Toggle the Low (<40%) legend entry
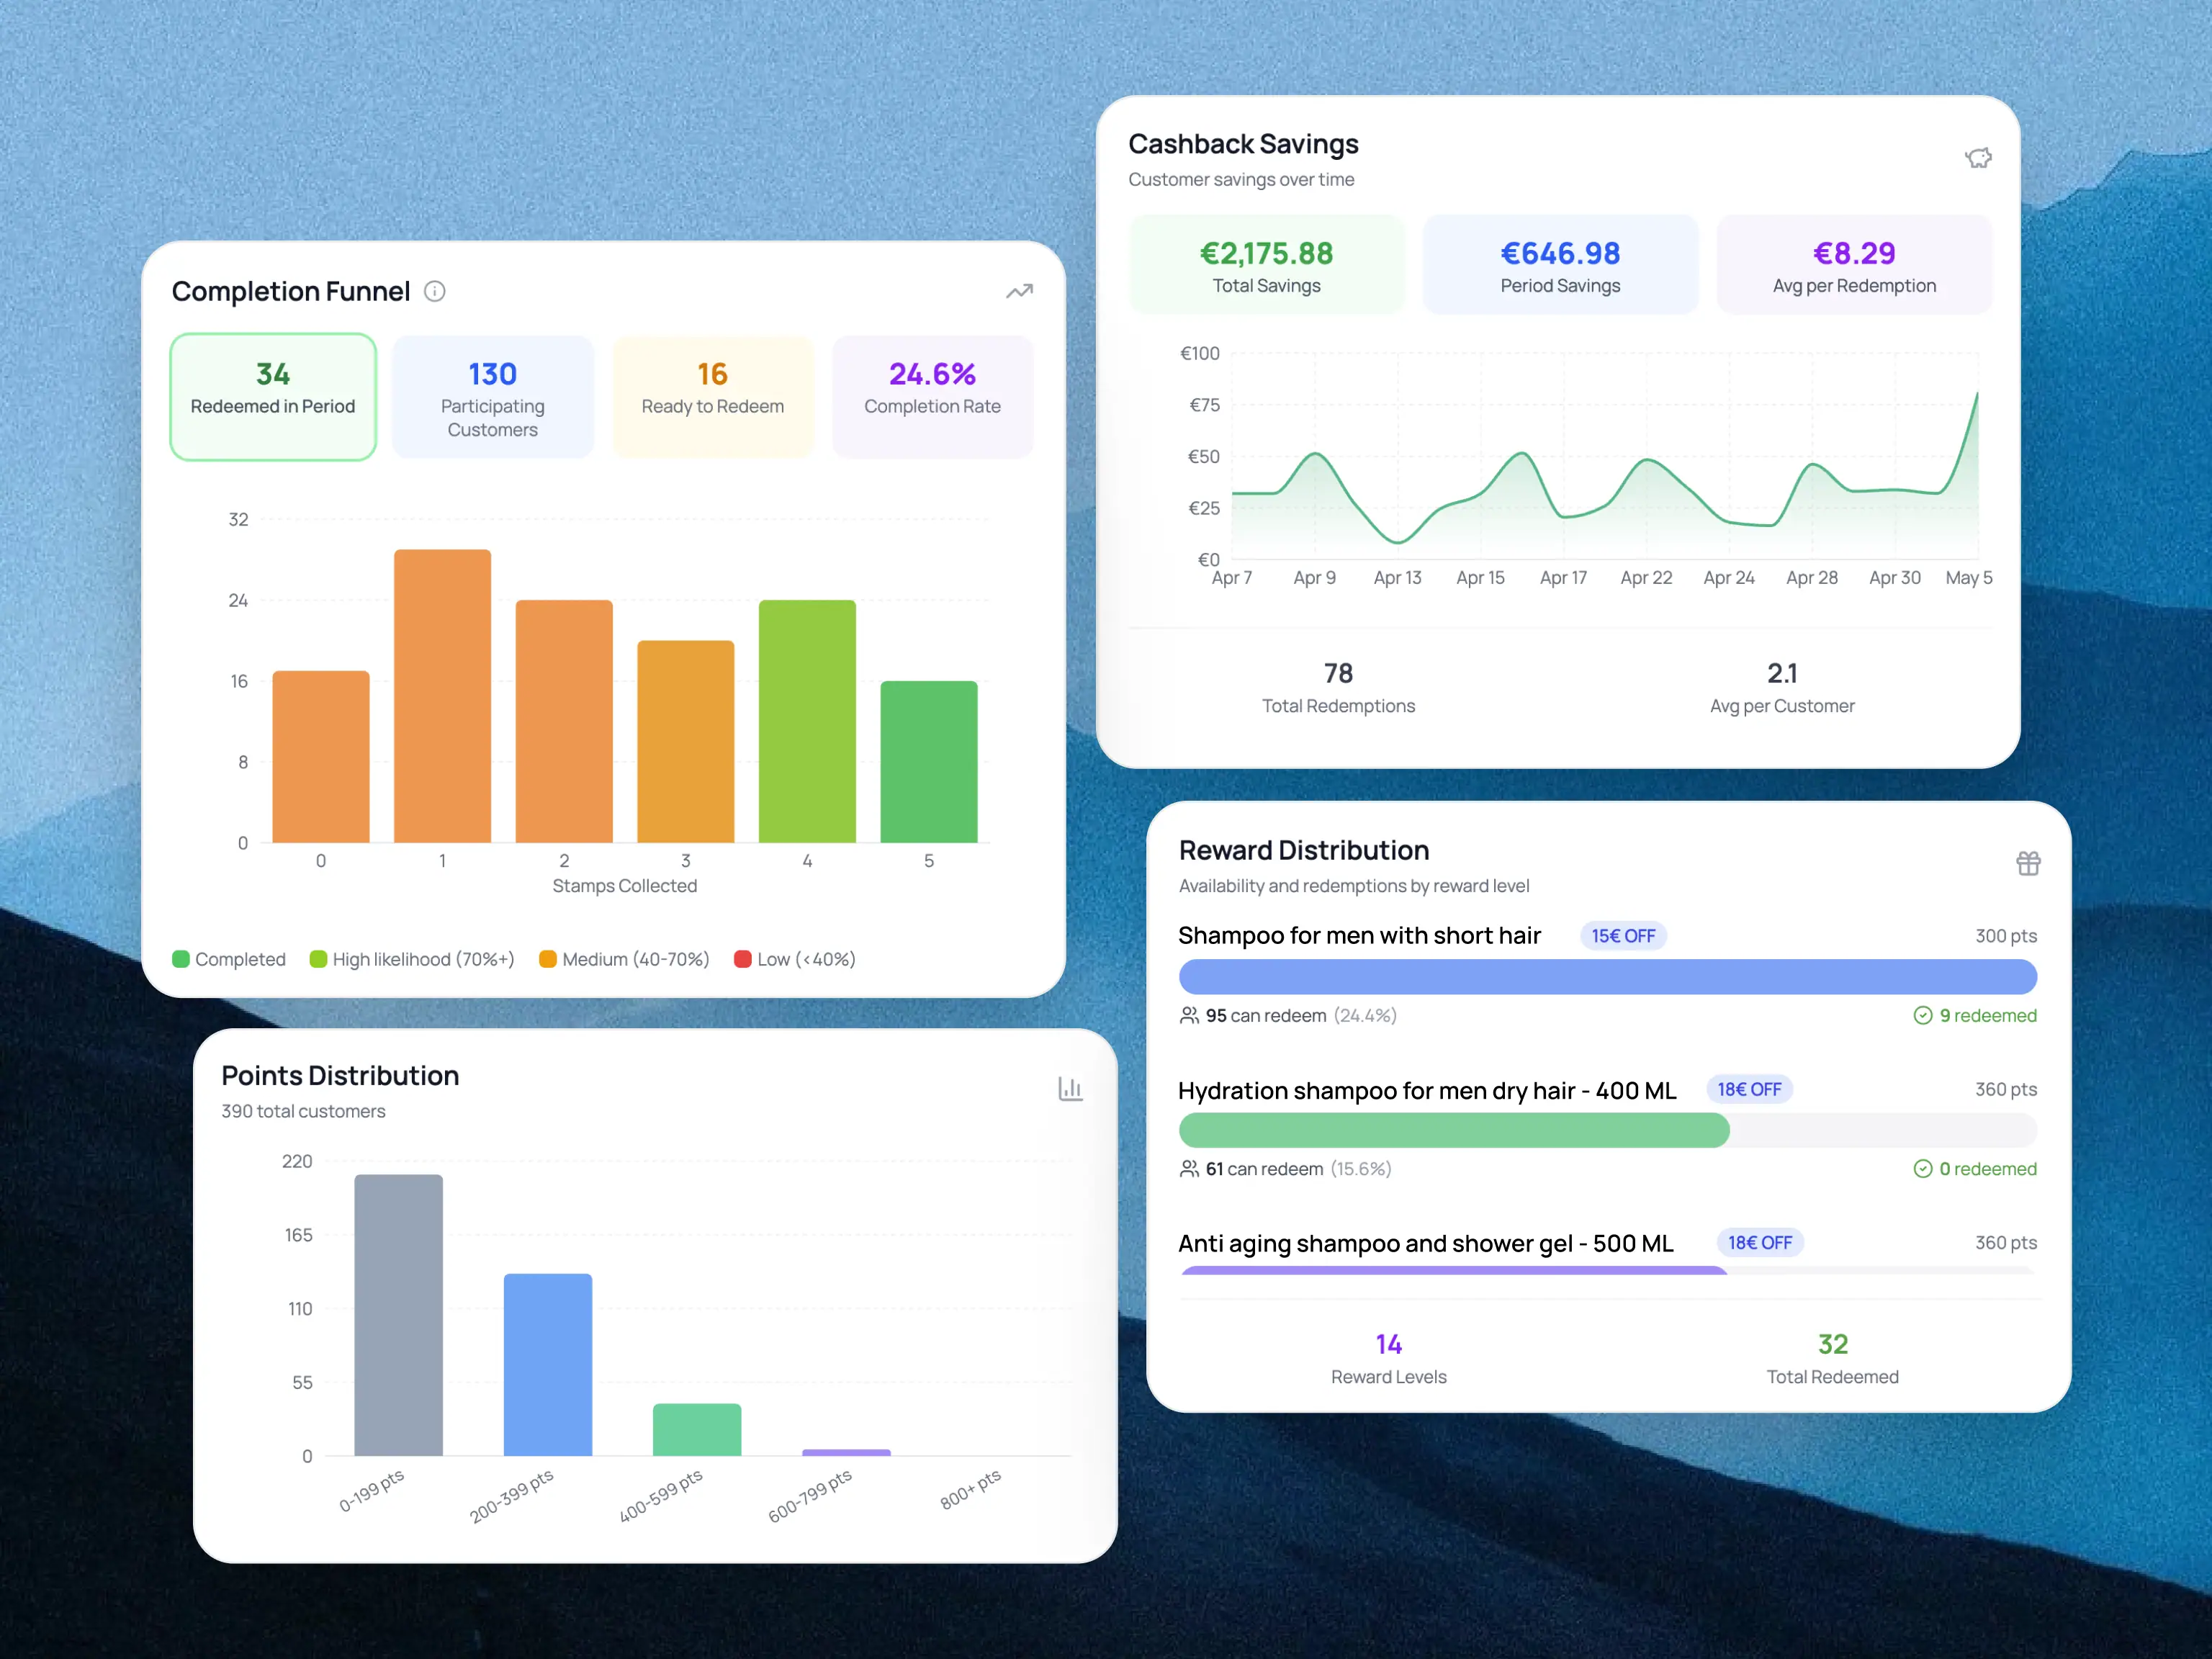Image resolution: width=2212 pixels, height=1659 pixels. click(795, 959)
